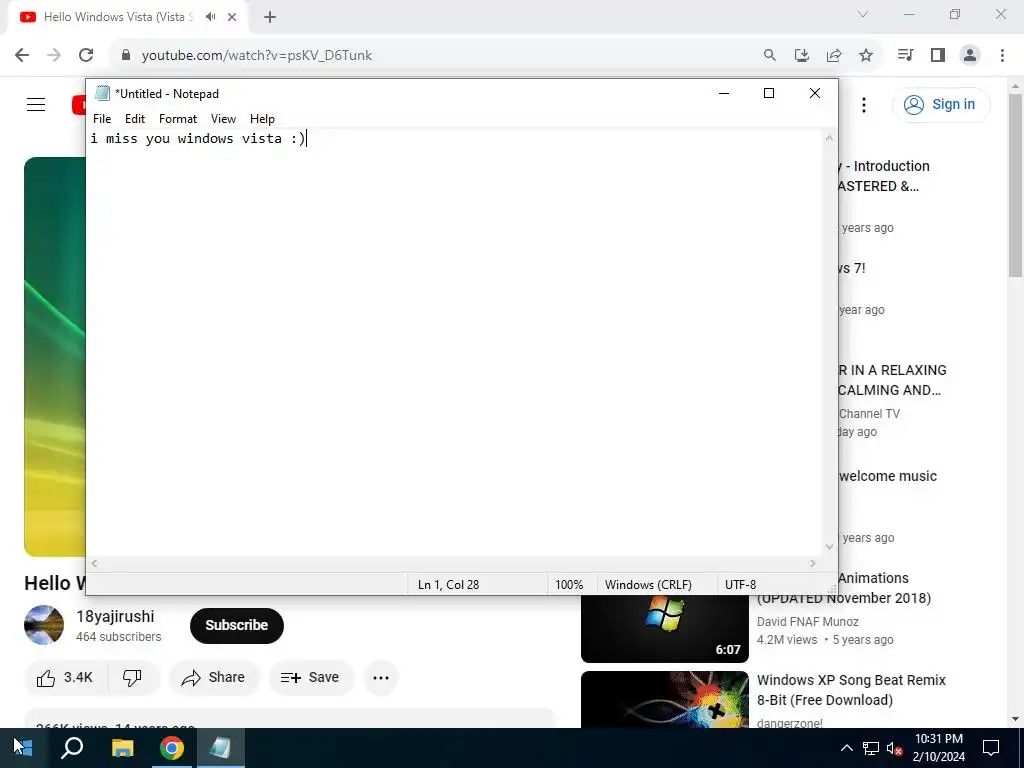This screenshot has height=768, width=1024.
Task: Open more actions ellipsis under video
Action: pos(381,678)
